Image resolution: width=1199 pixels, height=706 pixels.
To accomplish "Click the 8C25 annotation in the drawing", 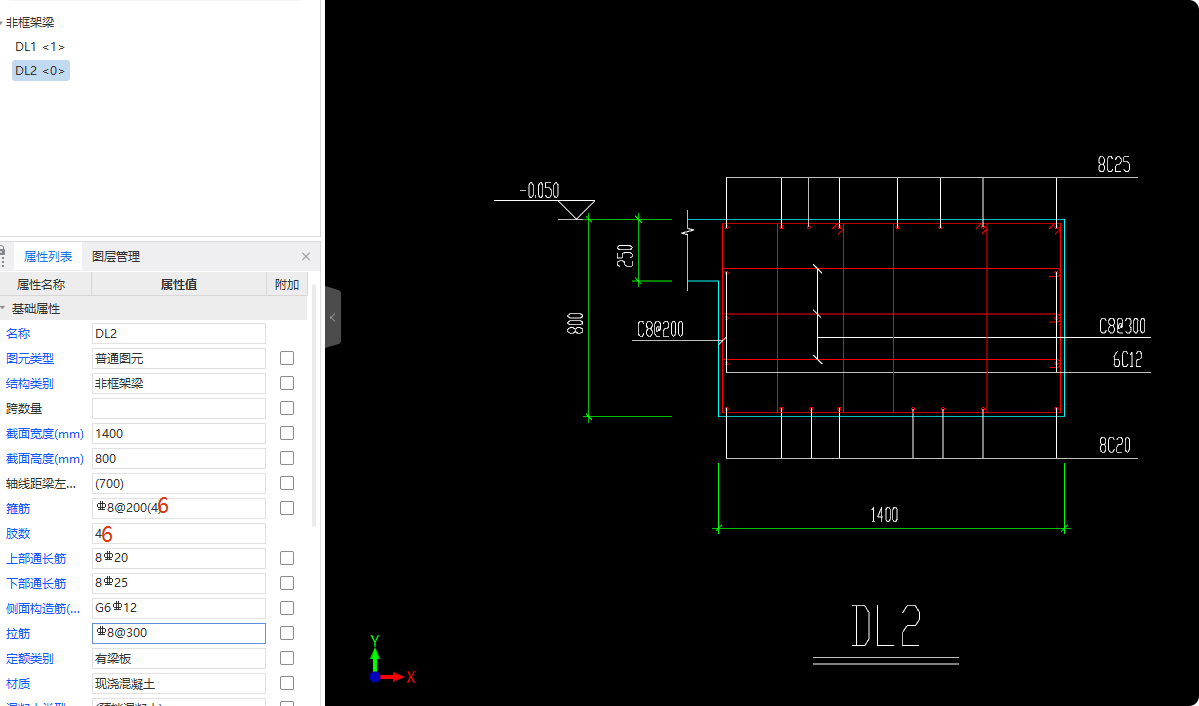I will 1114,164.
